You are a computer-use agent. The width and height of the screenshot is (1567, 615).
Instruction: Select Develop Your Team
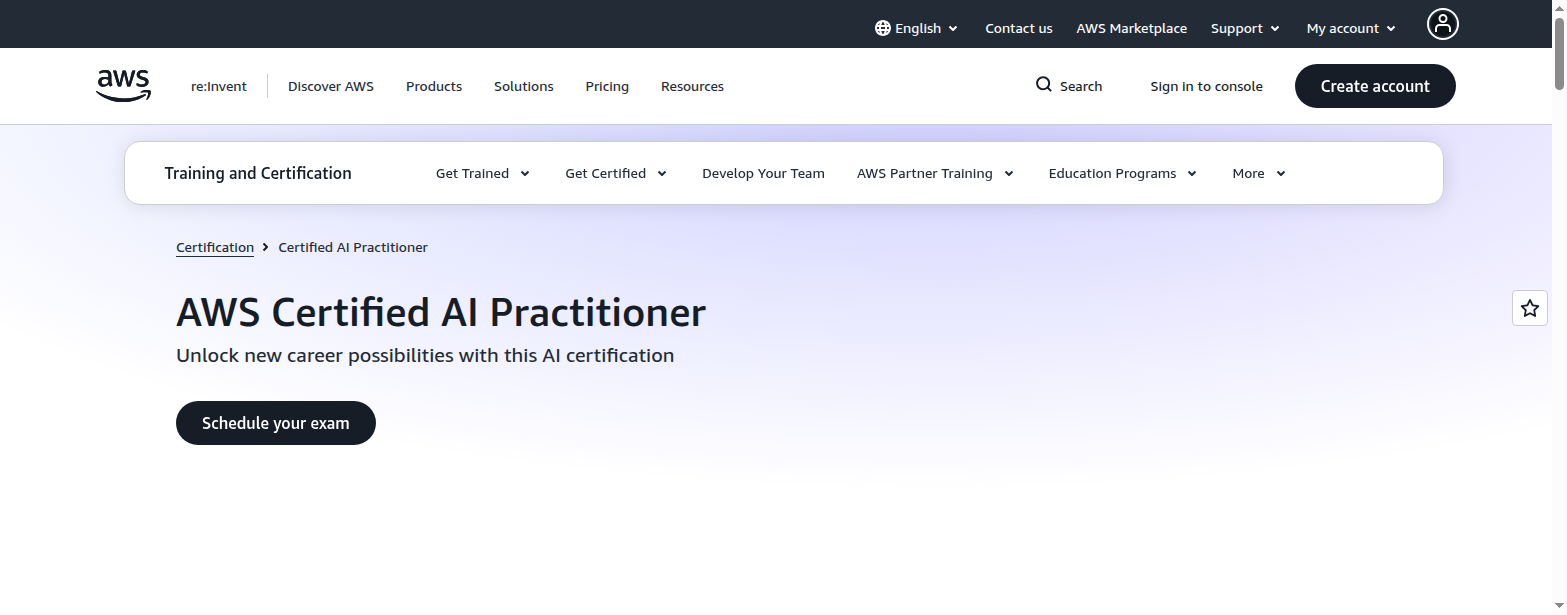pyautogui.click(x=763, y=173)
